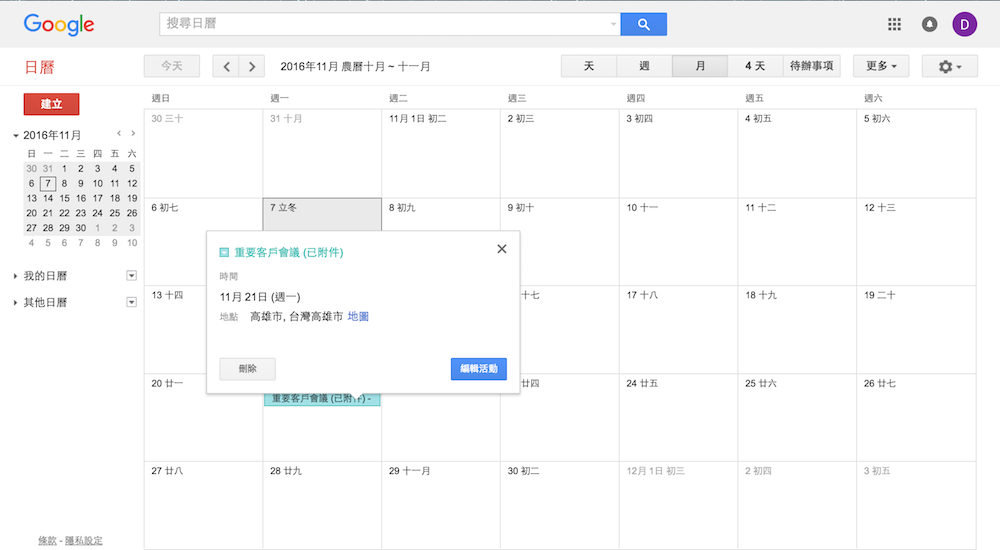Open the account avatar D
Image resolution: width=1000 pixels, height=550 pixels.
coord(964,24)
